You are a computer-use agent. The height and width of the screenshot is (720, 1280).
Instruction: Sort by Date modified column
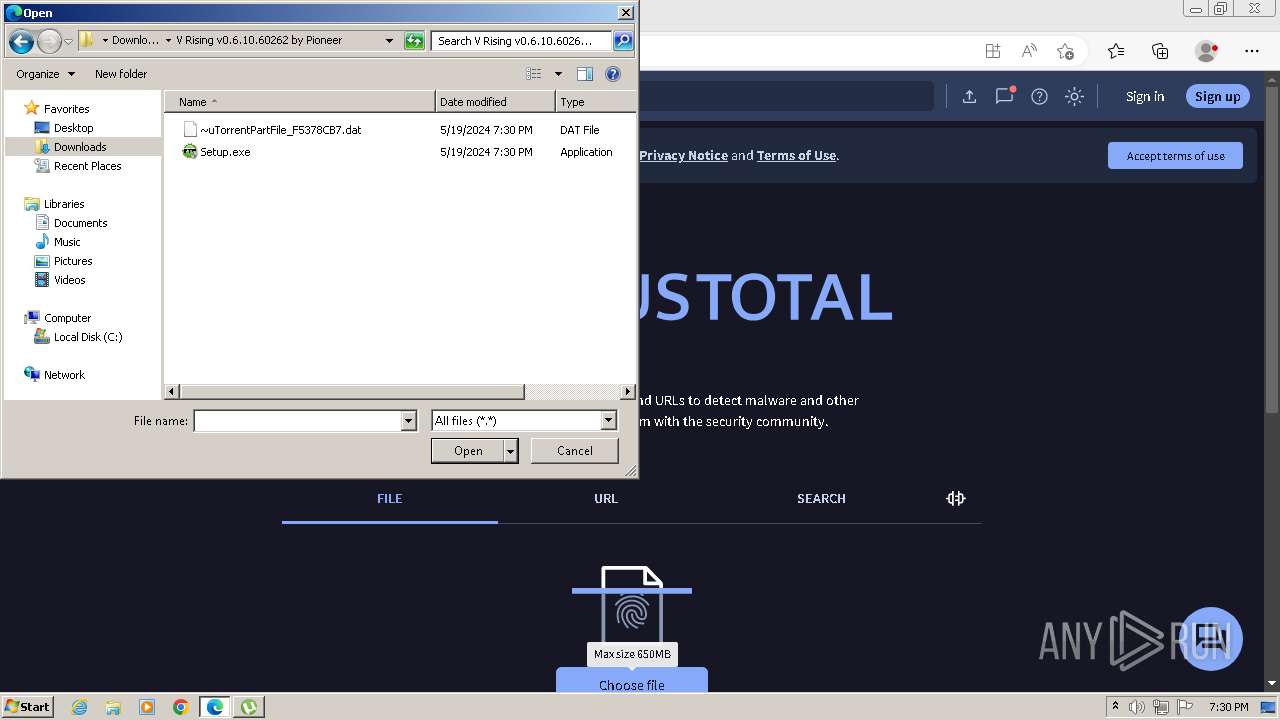tap(495, 102)
